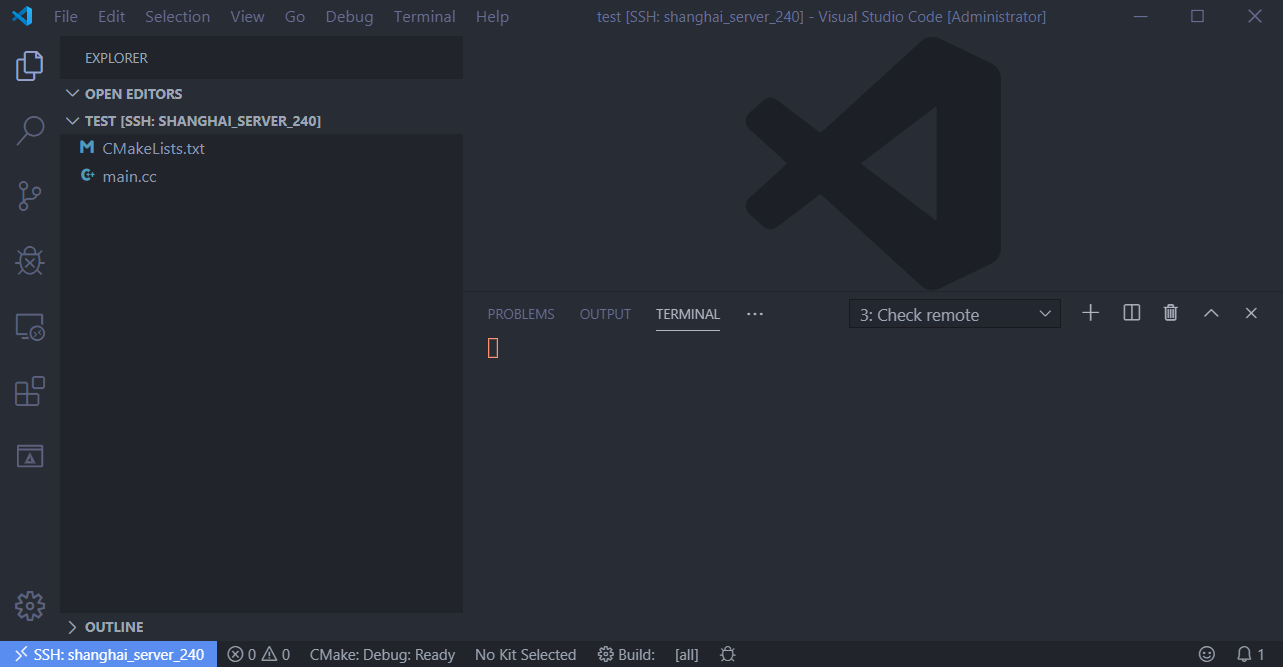Click the terminal cursor to focus terminal
The image size is (1283, 667).
pyautogui.click(x=493, y=347)
